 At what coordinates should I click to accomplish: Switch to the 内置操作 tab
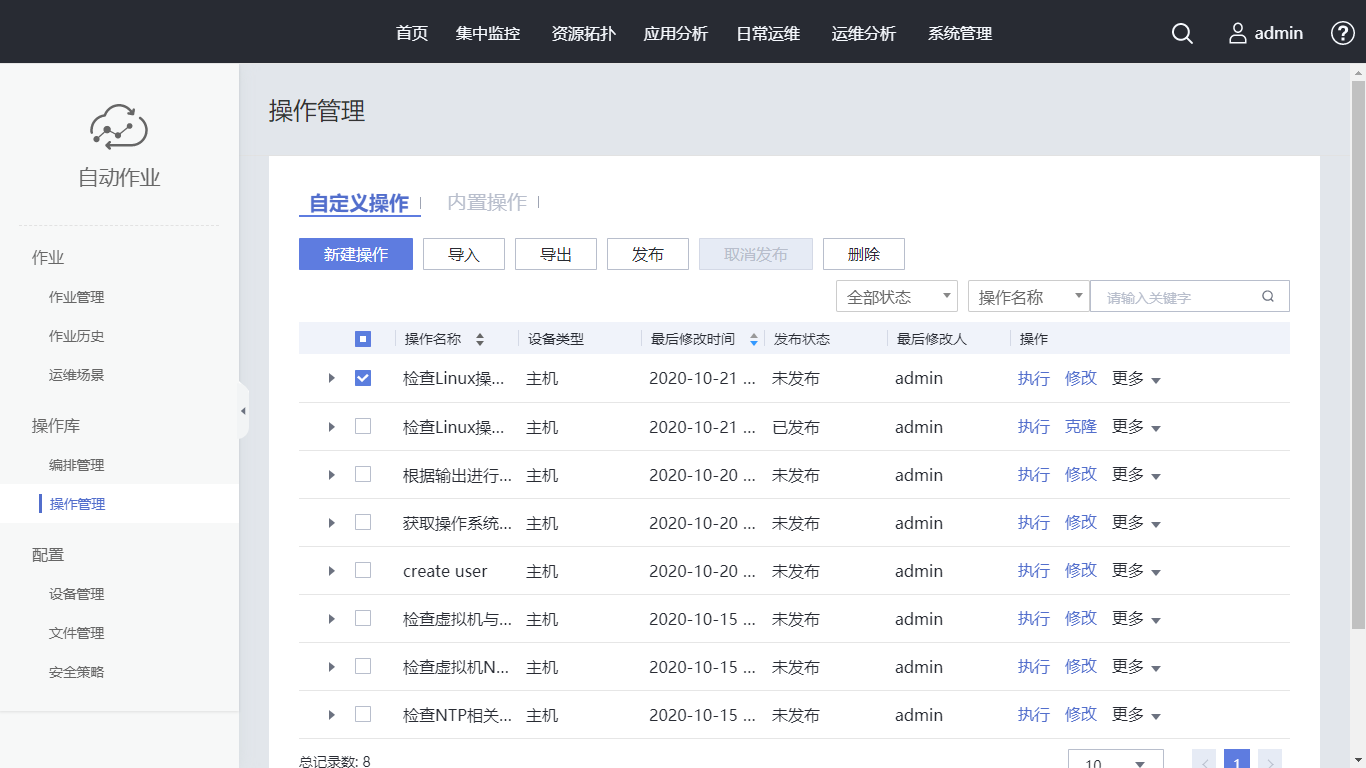[486, 202]
